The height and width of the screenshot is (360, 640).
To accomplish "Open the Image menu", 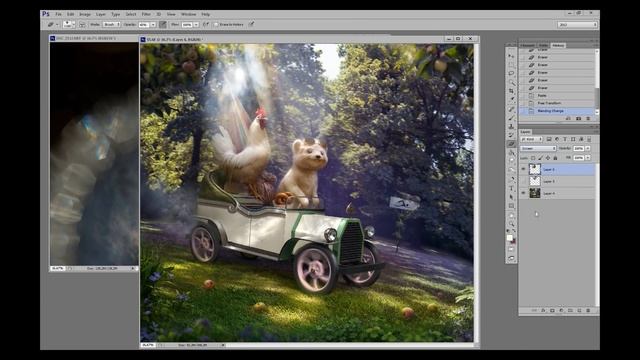I will pos(85,14).
